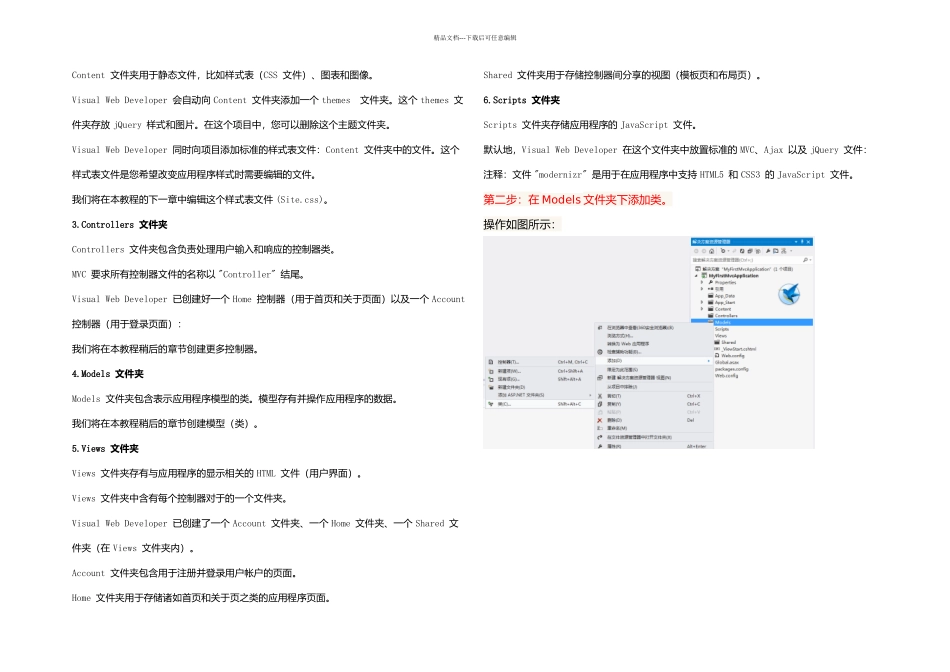Screen dimensions: 950x672
Task: Click the Class 类(C)... item with Shift+Alt+C
Action: pyautogui.click(x=540, y=404)
